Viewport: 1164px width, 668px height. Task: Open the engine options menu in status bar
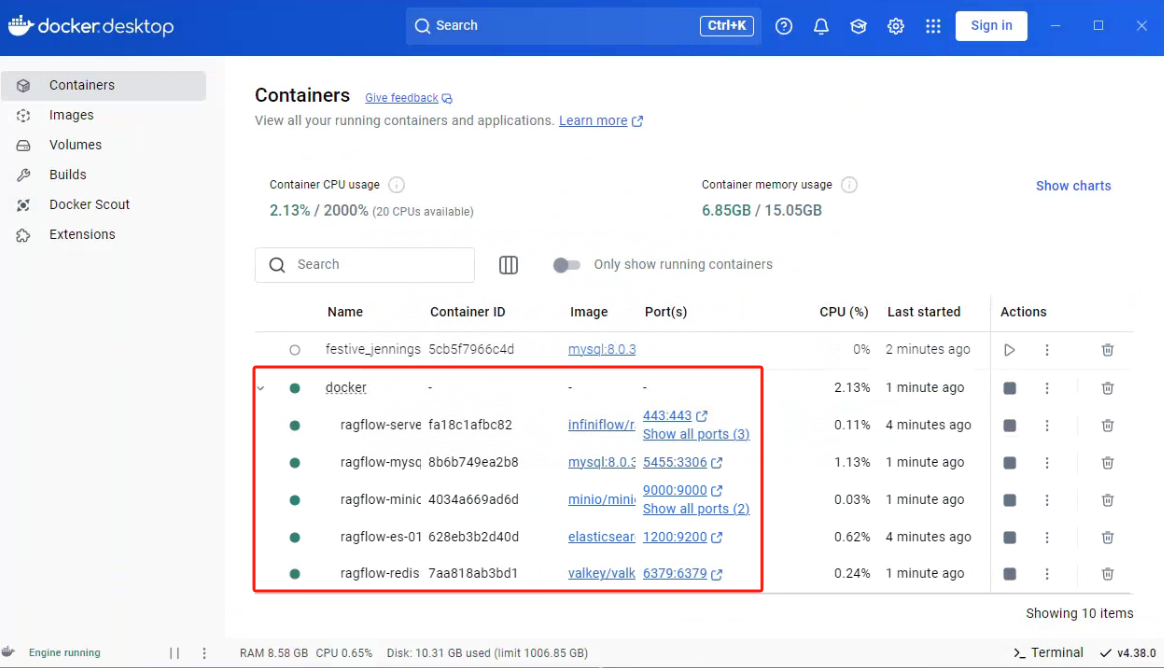pos(204,653)
